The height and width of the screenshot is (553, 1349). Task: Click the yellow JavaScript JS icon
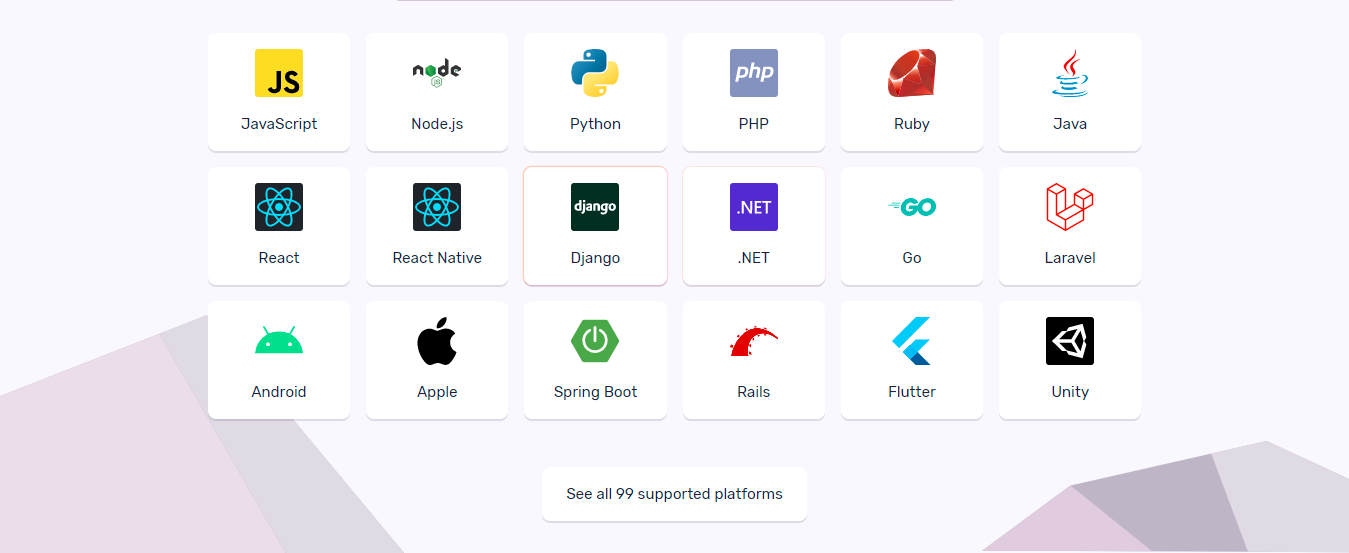279,73
